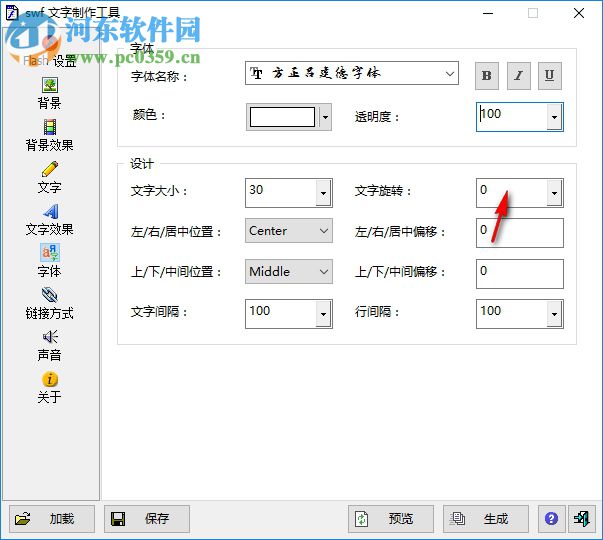This screenshot has height=540, width=603.
Task: Click the app icon in title bar
Action: (12, 13)
